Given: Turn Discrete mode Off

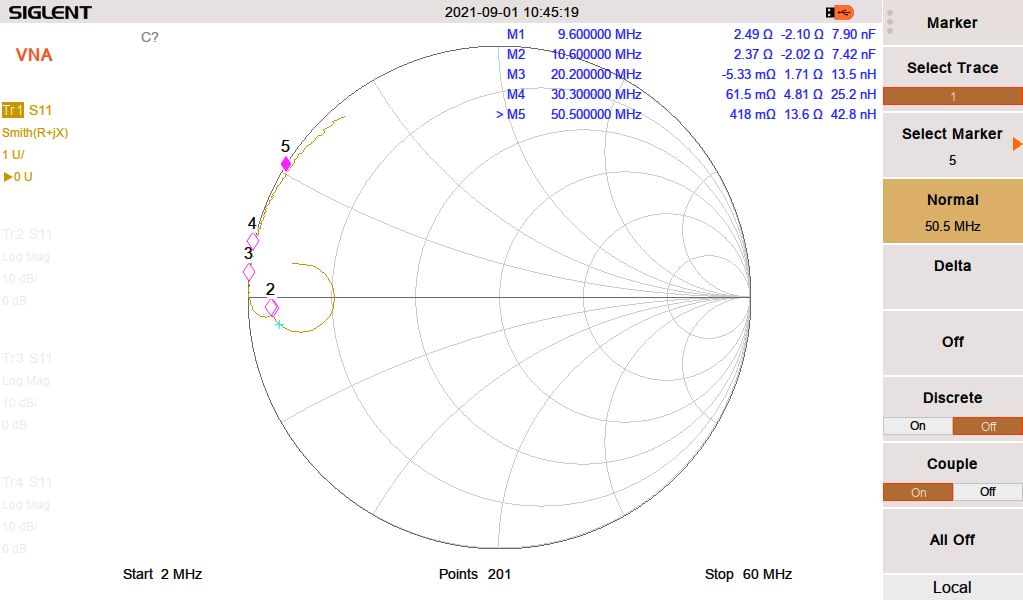Looking at the screenshot, I should (988, 426).
